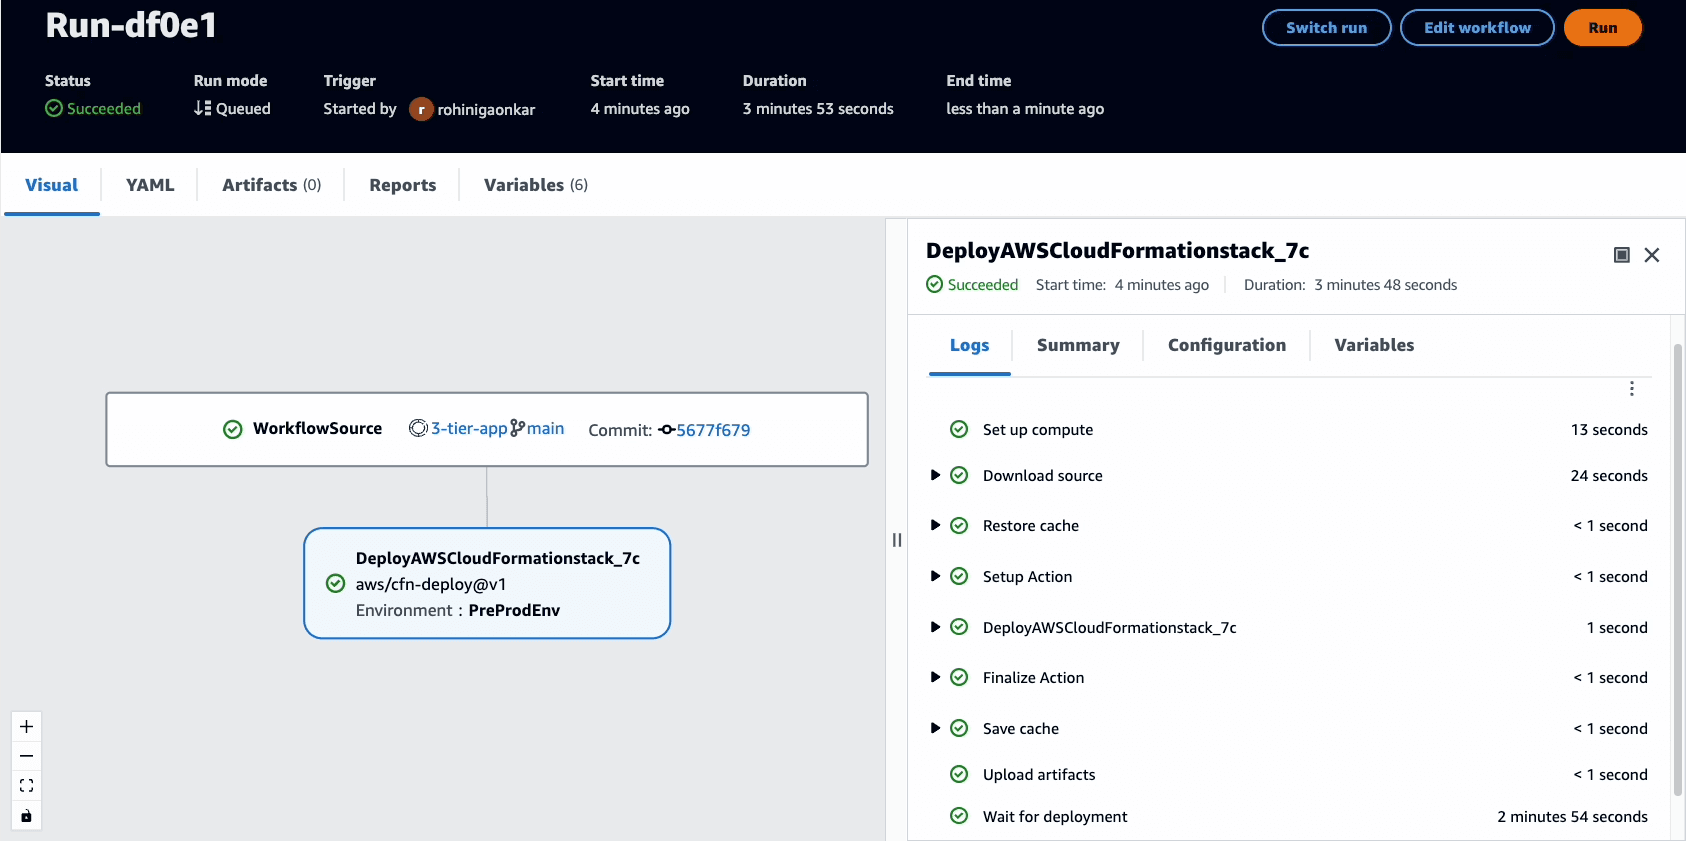Click the Succeeded status icon in run header
The image size is (1686, 841).
click(x=54, y=108)
